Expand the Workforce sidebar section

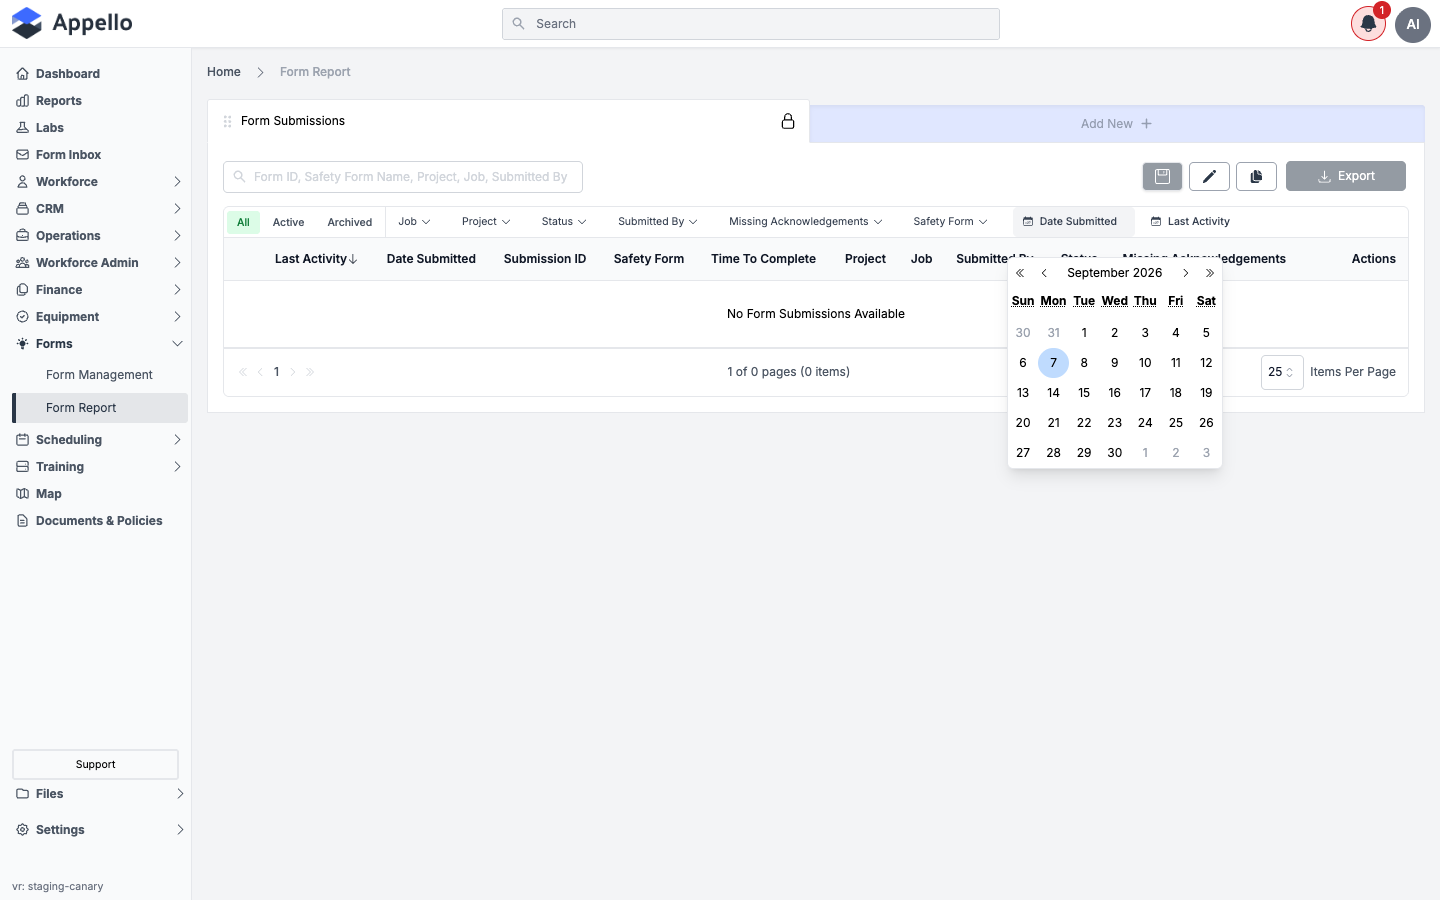(x=100, y=182)
